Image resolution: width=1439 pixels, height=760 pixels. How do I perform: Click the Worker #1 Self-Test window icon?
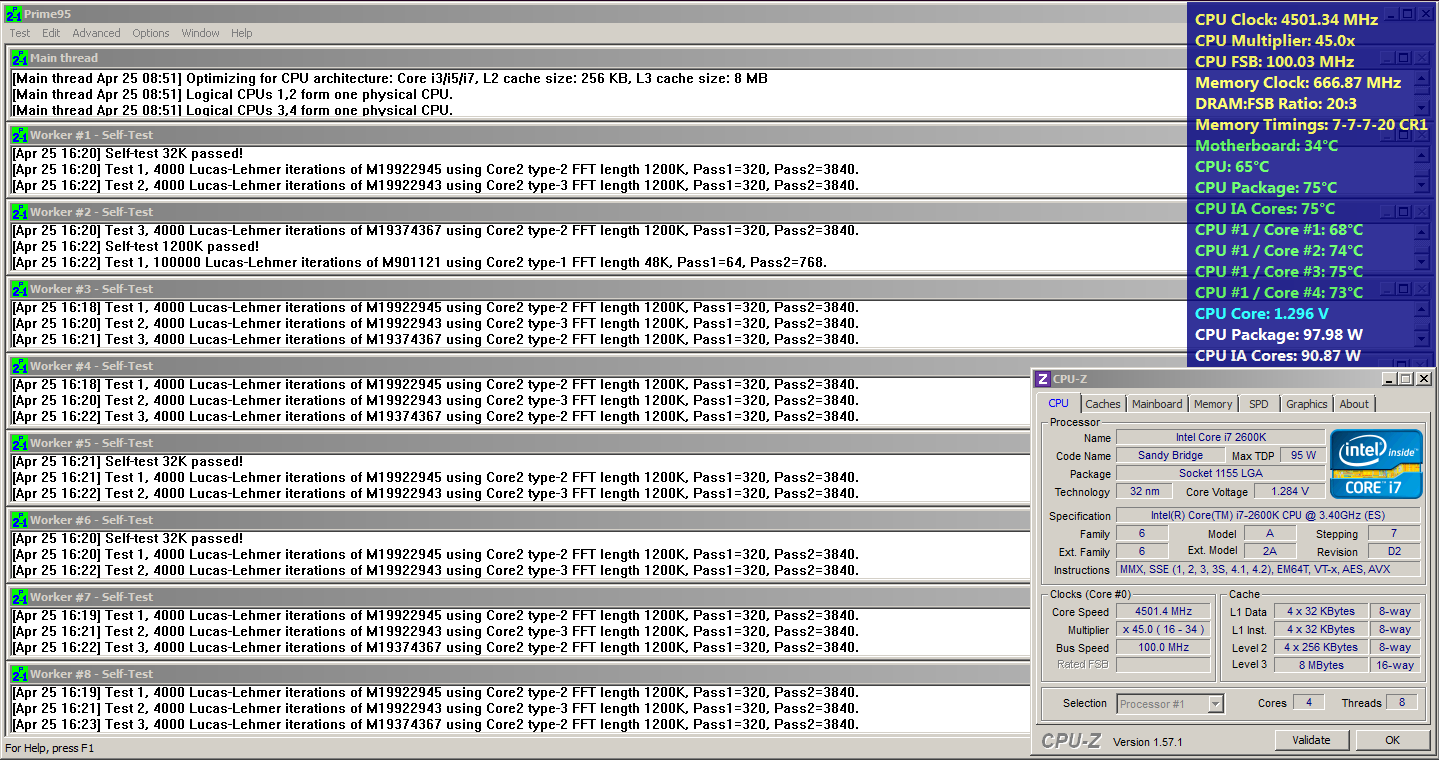(18, 135)
